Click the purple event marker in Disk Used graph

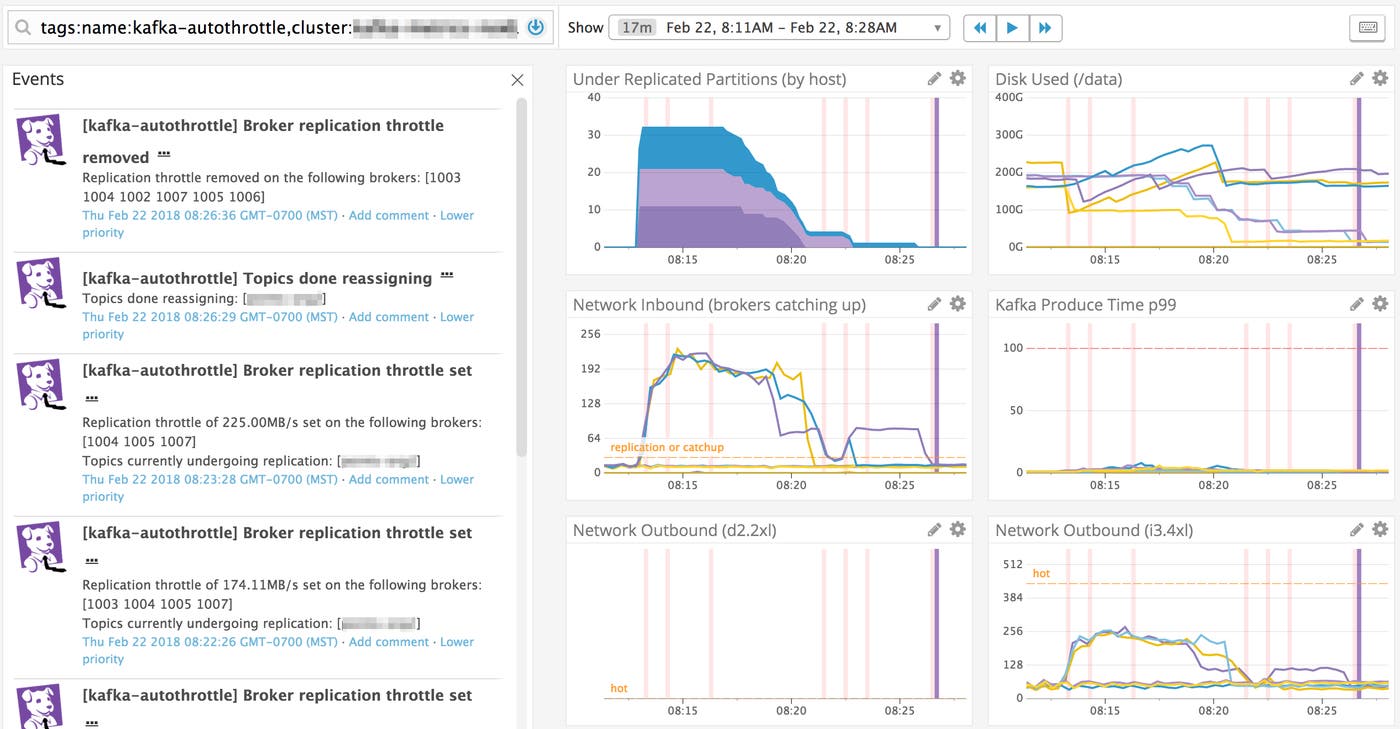coord(1359,170)
